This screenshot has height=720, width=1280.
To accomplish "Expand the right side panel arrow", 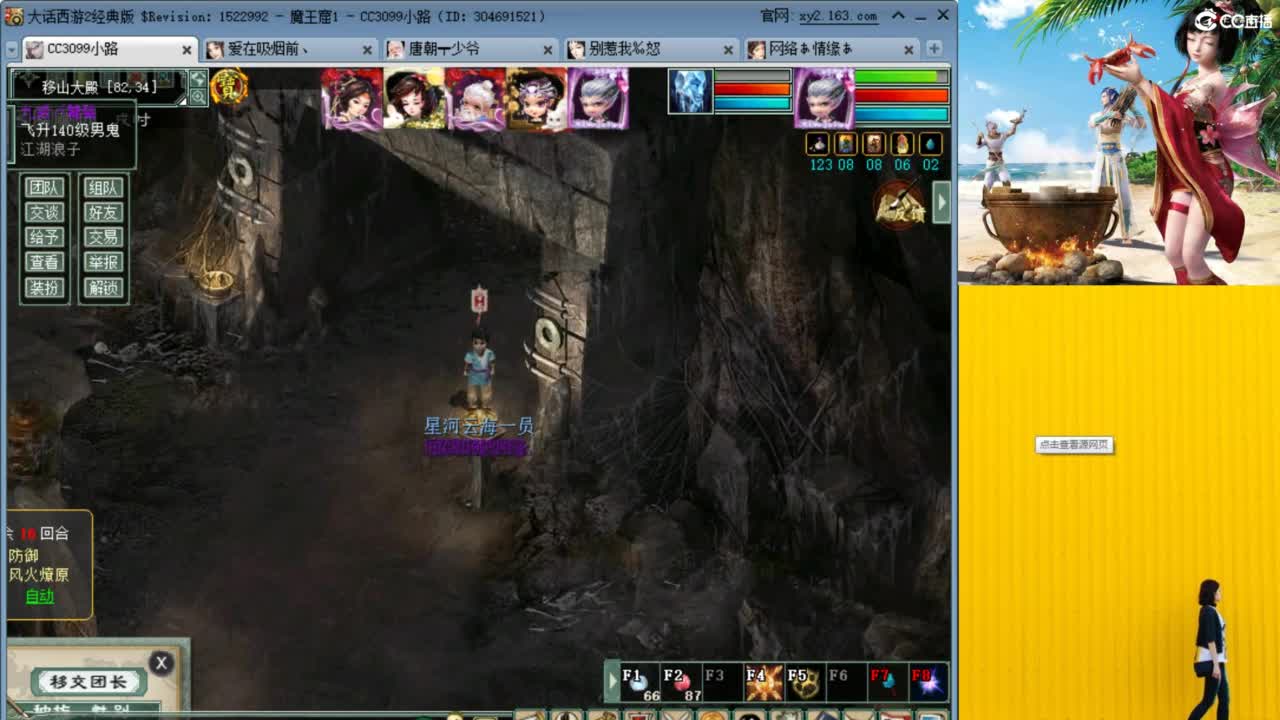I will tap(941, 202).
